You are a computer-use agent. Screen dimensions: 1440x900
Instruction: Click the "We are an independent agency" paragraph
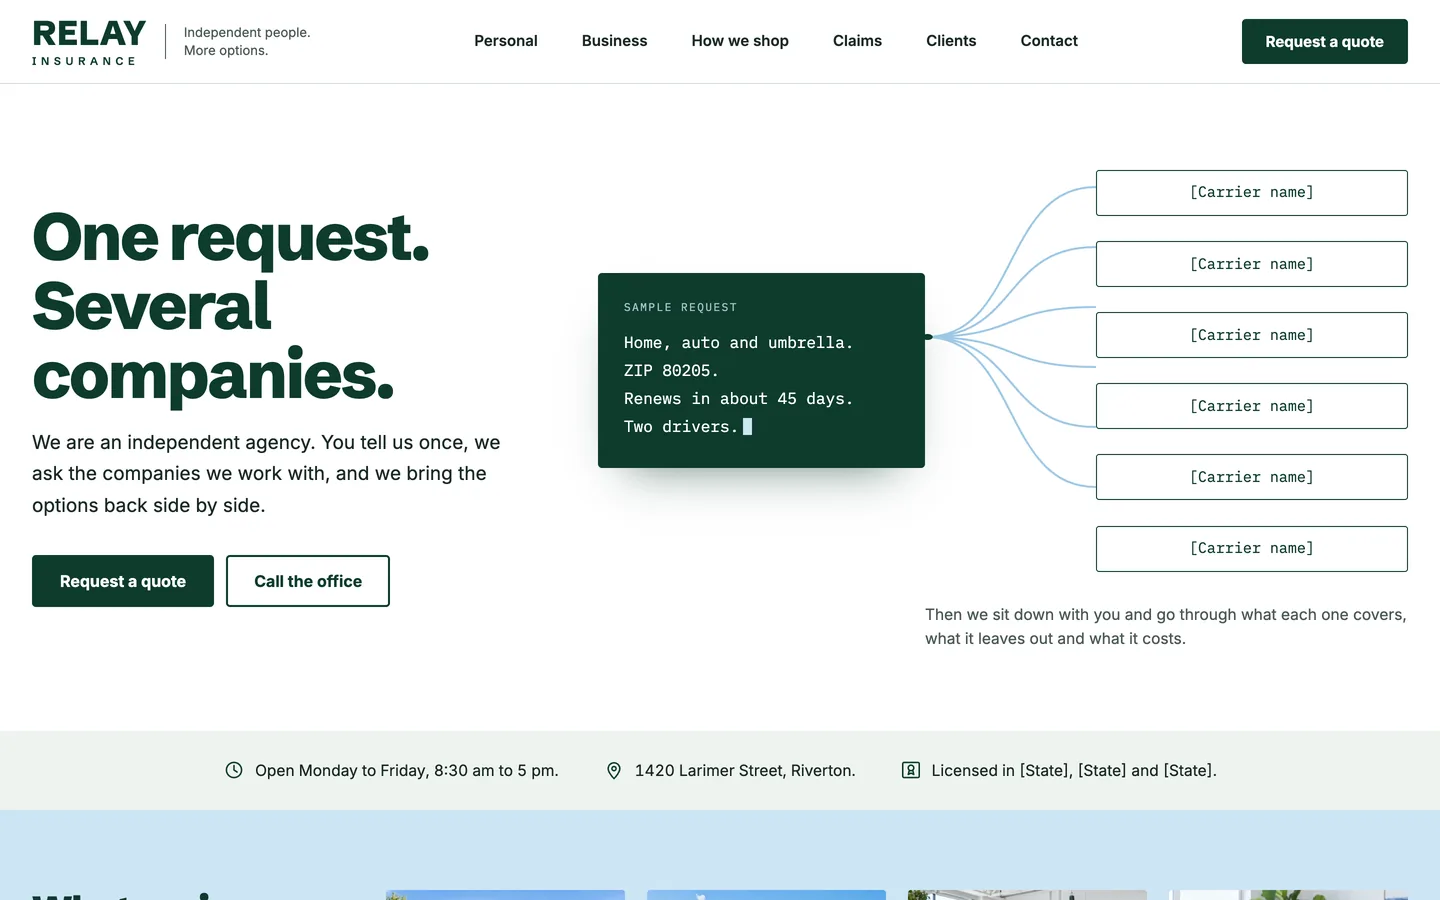(x=266, y=474)
